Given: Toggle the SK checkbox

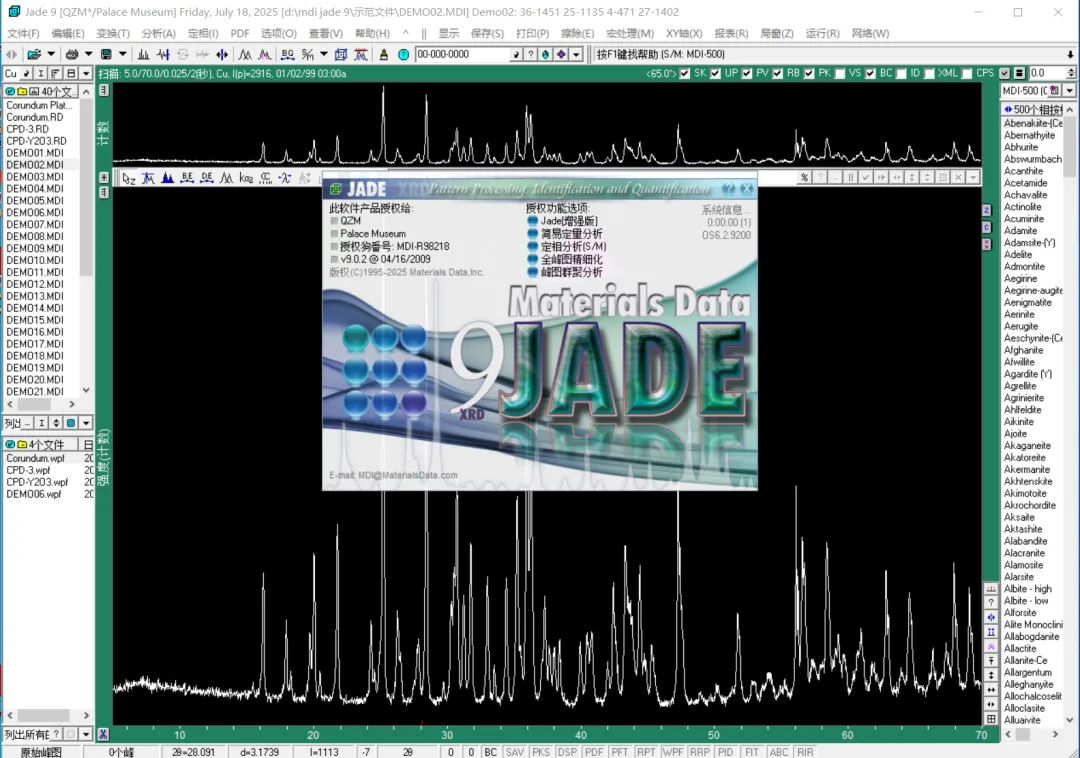Looking at the screenshot, I should (685, 73).
